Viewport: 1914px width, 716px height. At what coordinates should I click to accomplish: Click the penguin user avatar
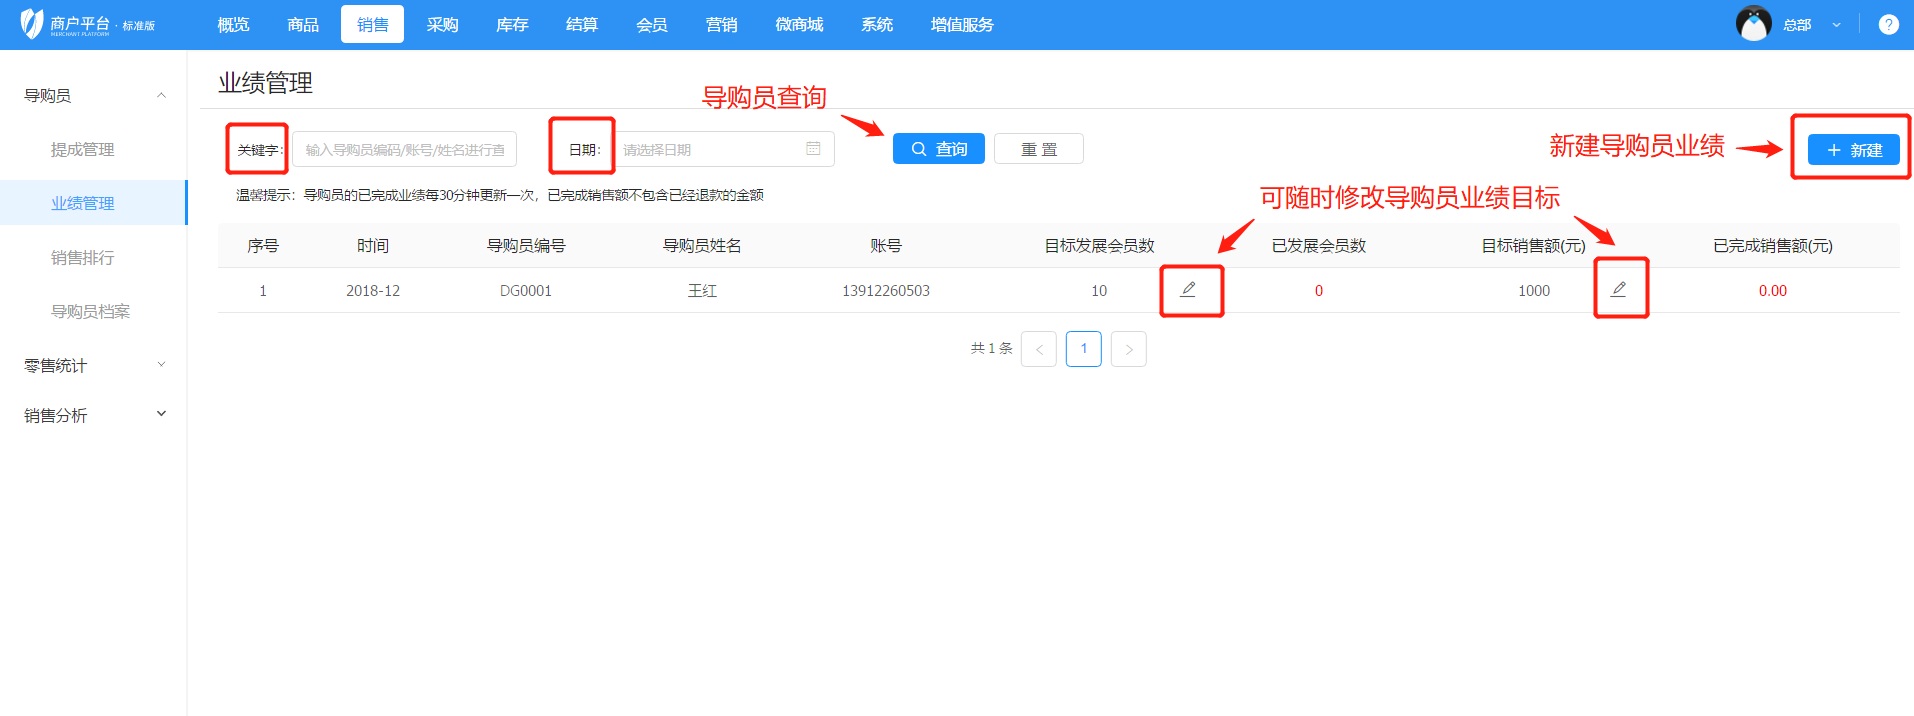tap(1753, 24)
